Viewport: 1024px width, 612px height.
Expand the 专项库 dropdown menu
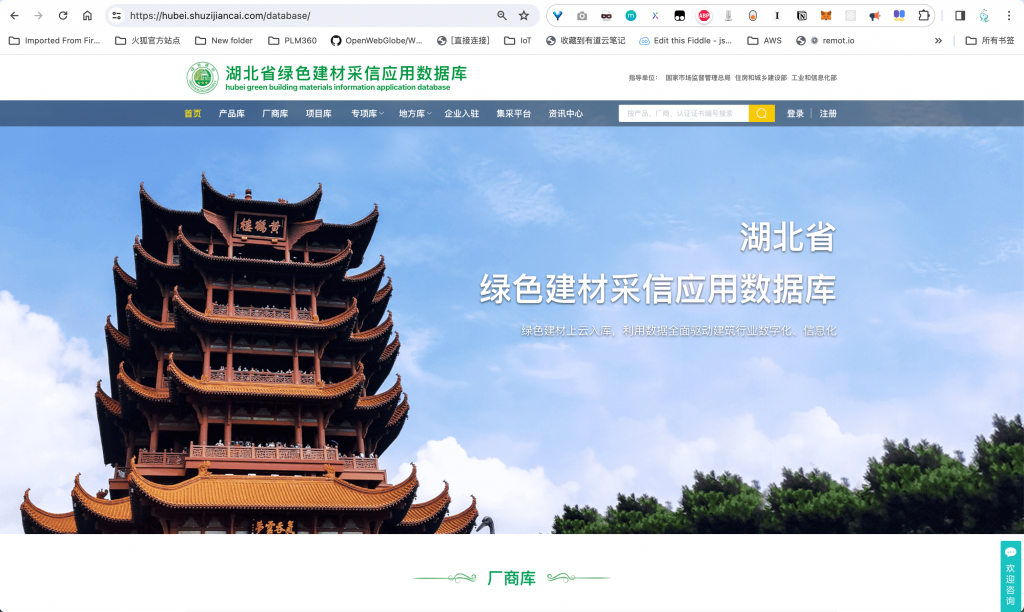[x=366, y=114]
